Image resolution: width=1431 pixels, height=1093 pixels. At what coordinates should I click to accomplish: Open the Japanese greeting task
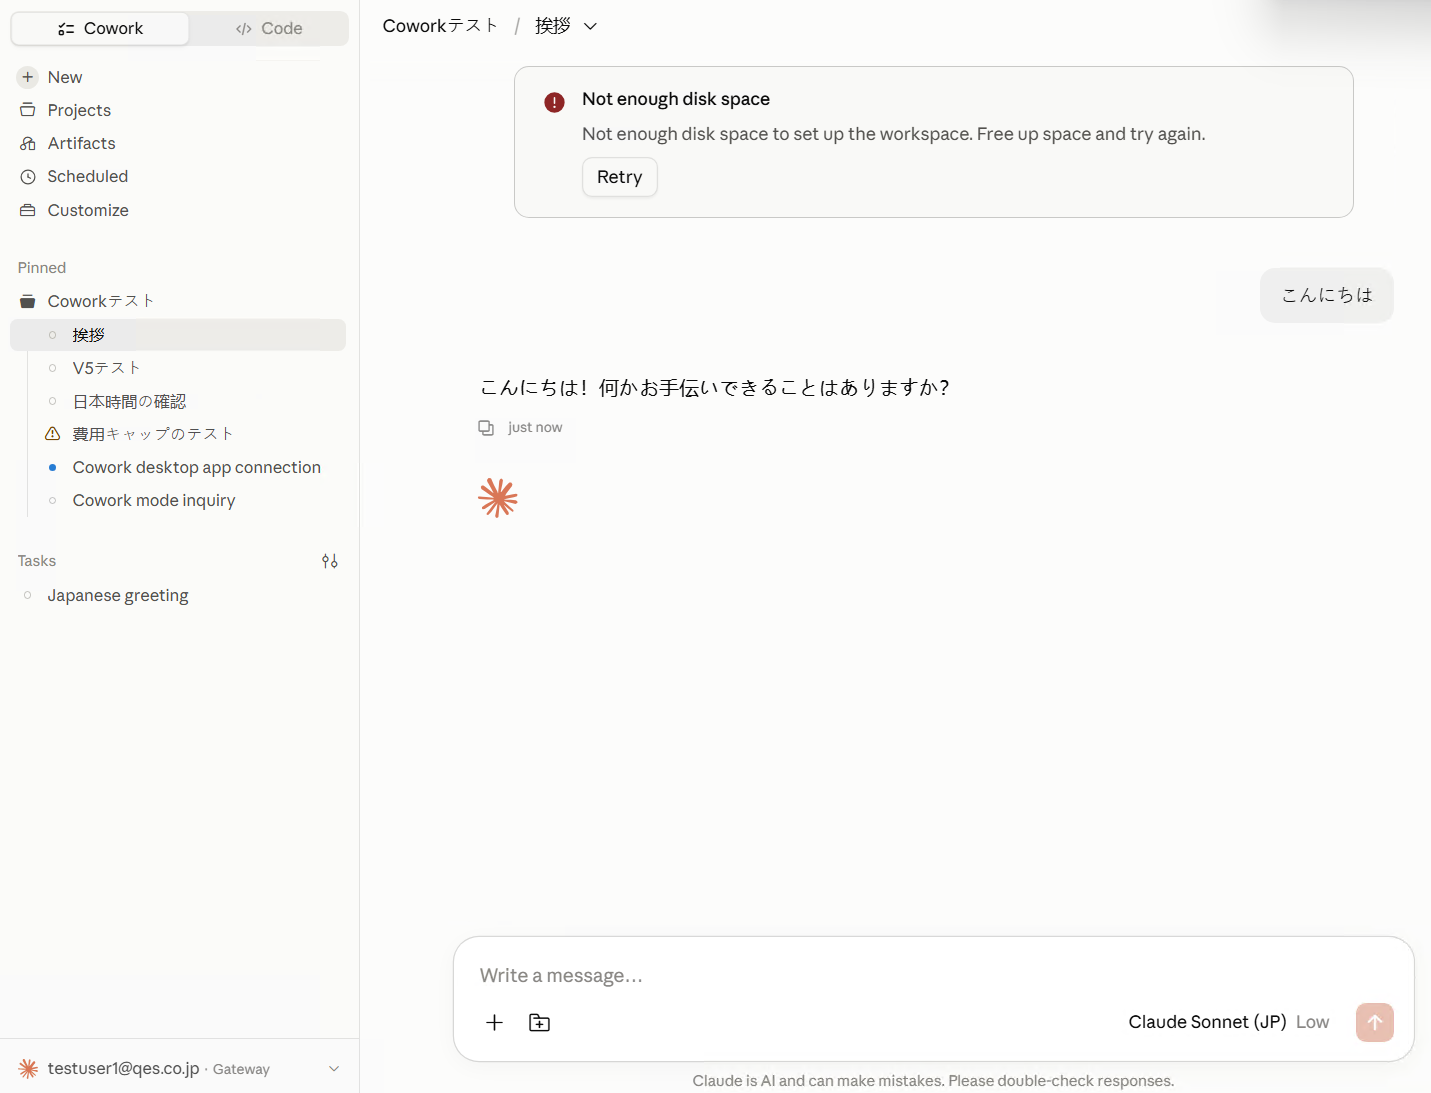pyautogui.click(x=118, y=595)
